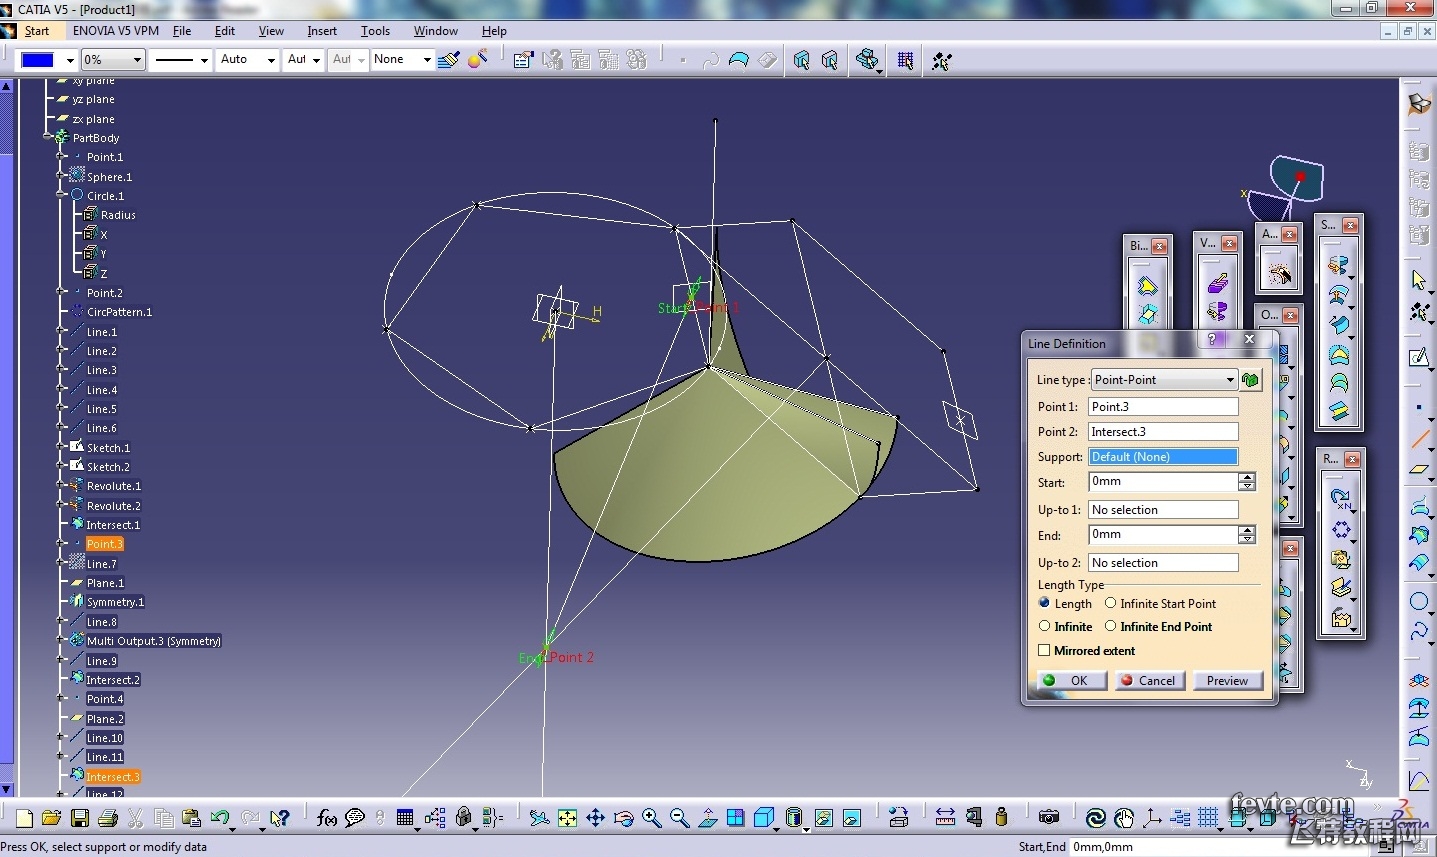The height and width of the screenshot is (857, 1437).
Task: Click the first icon in S... toolbar
Action: point(1338,266)
